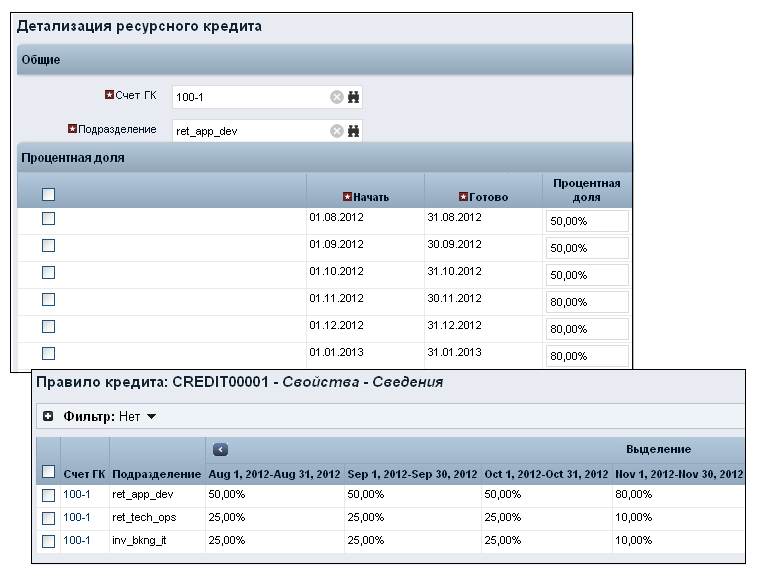Clear the Счет ГК field value
The height and width of the screenshot is (582, 763).
click(337, 97)
